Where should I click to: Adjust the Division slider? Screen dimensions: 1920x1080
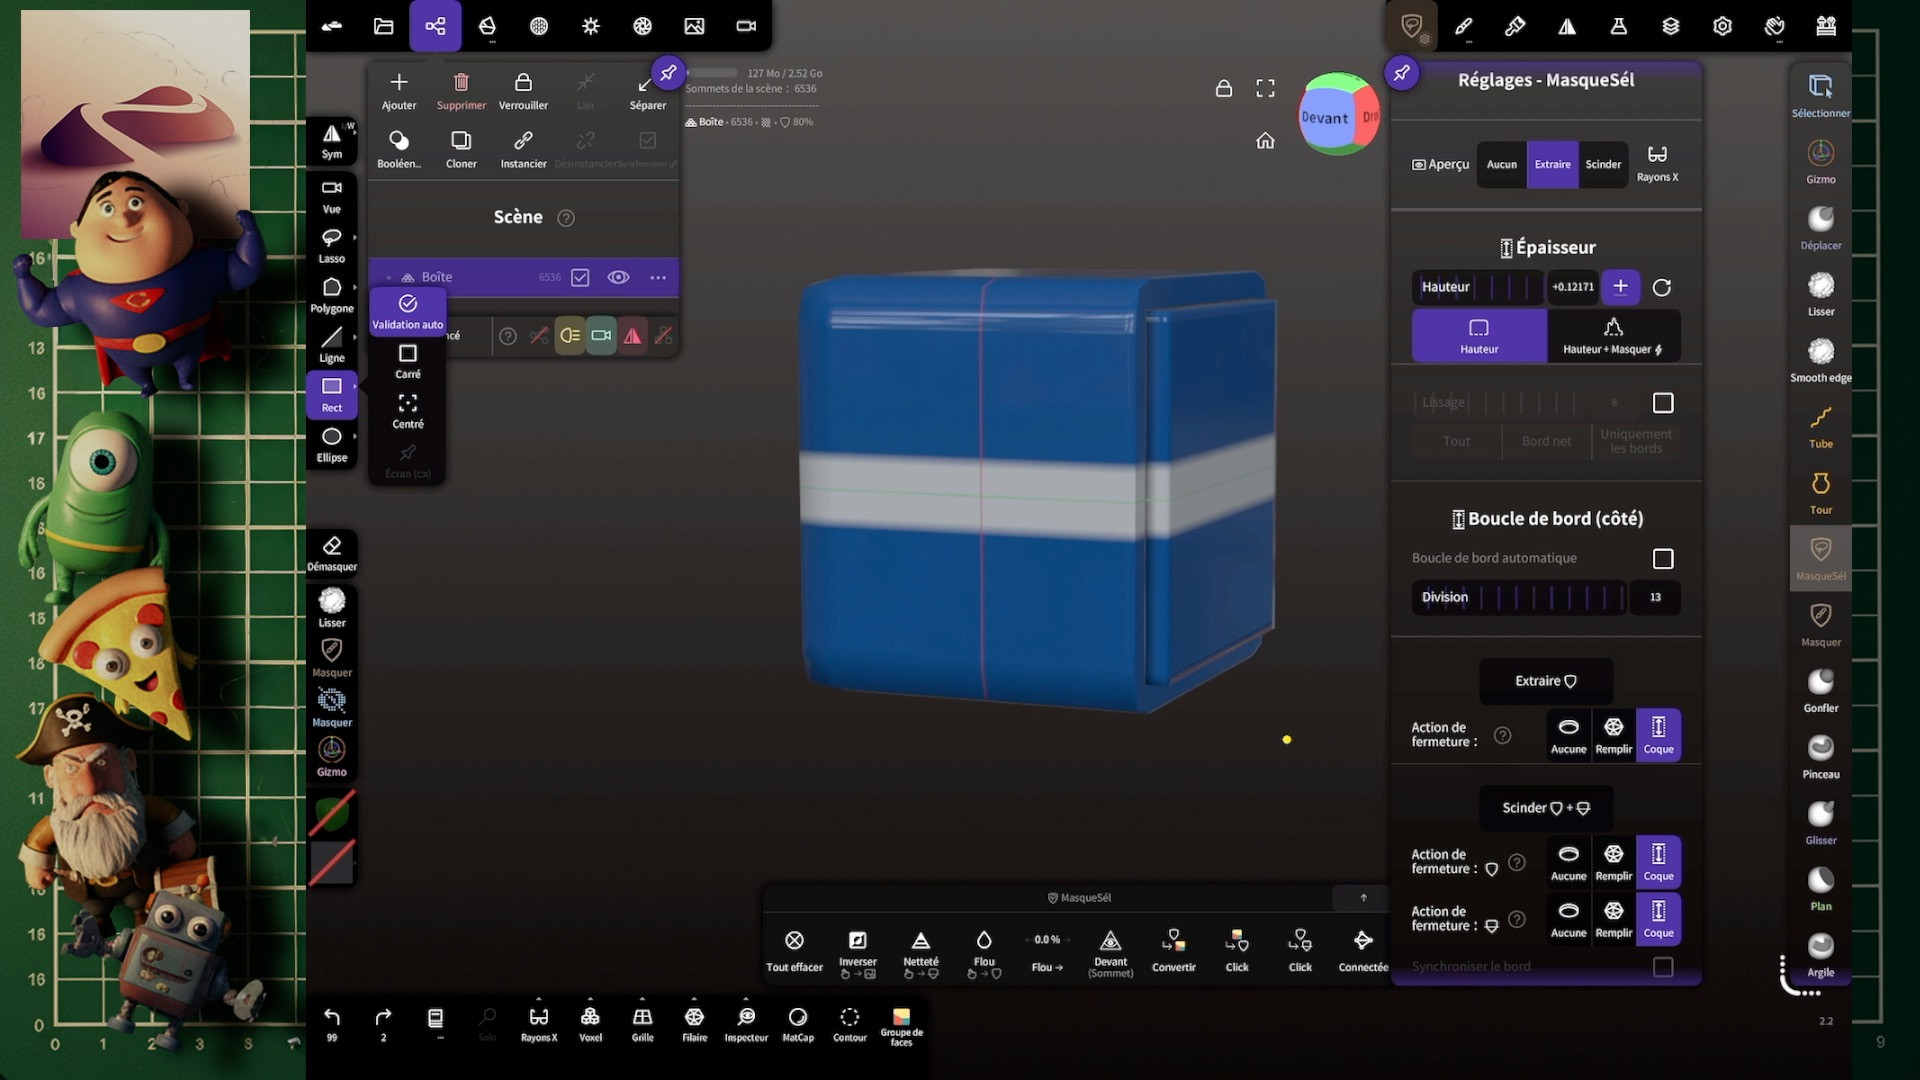point(1518,598)
